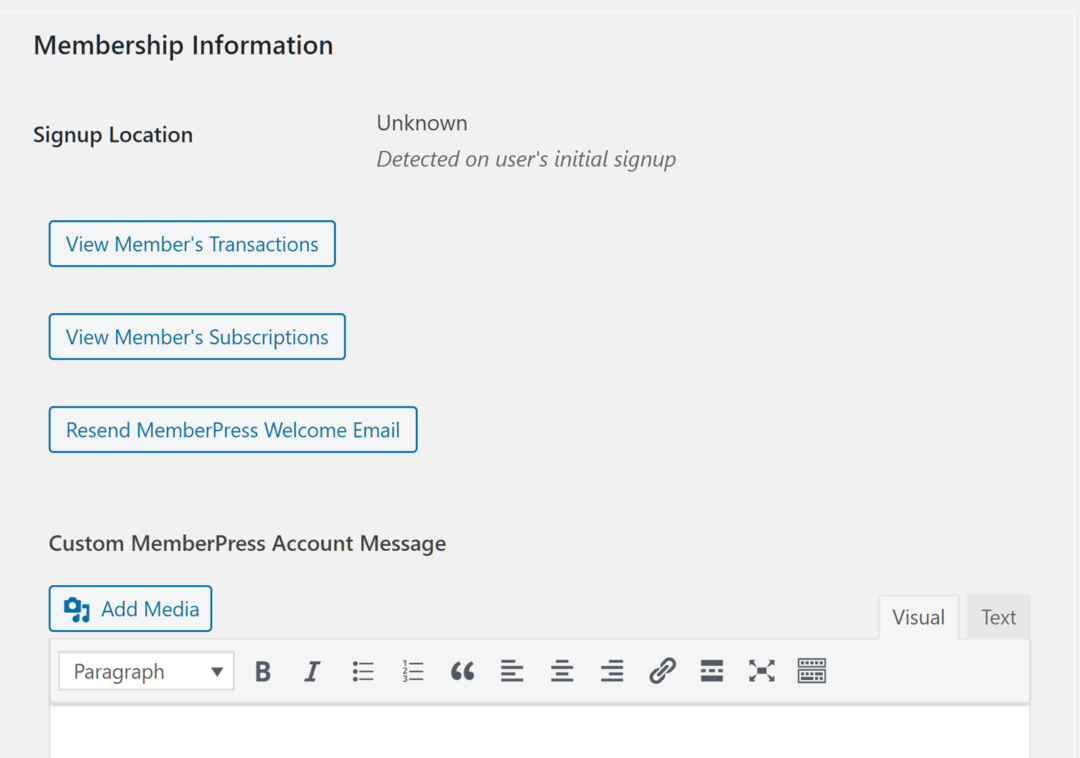Insert the Read More tag
The height and width of the screenshot is (758, 1080).
pyautogui.click(x=712, y=671)
